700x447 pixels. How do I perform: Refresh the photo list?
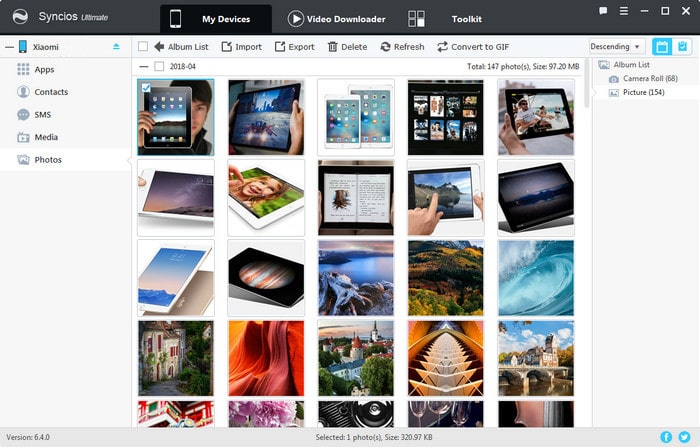[402, 46]
